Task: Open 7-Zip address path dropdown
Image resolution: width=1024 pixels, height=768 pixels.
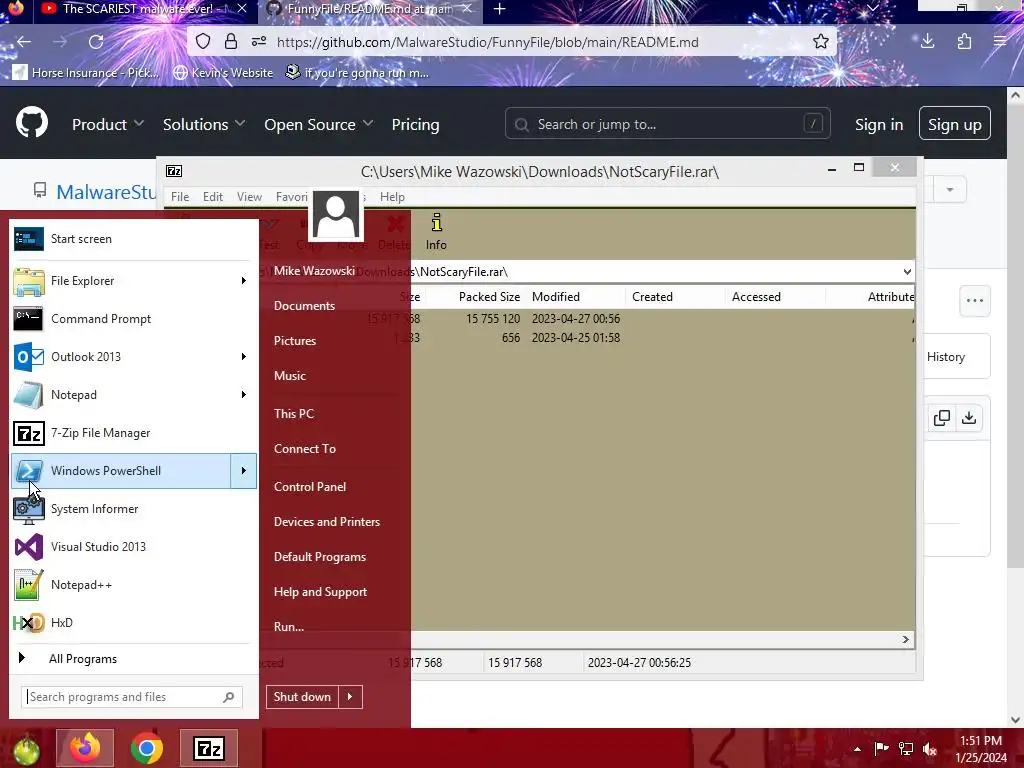Action: pos(907,272)
